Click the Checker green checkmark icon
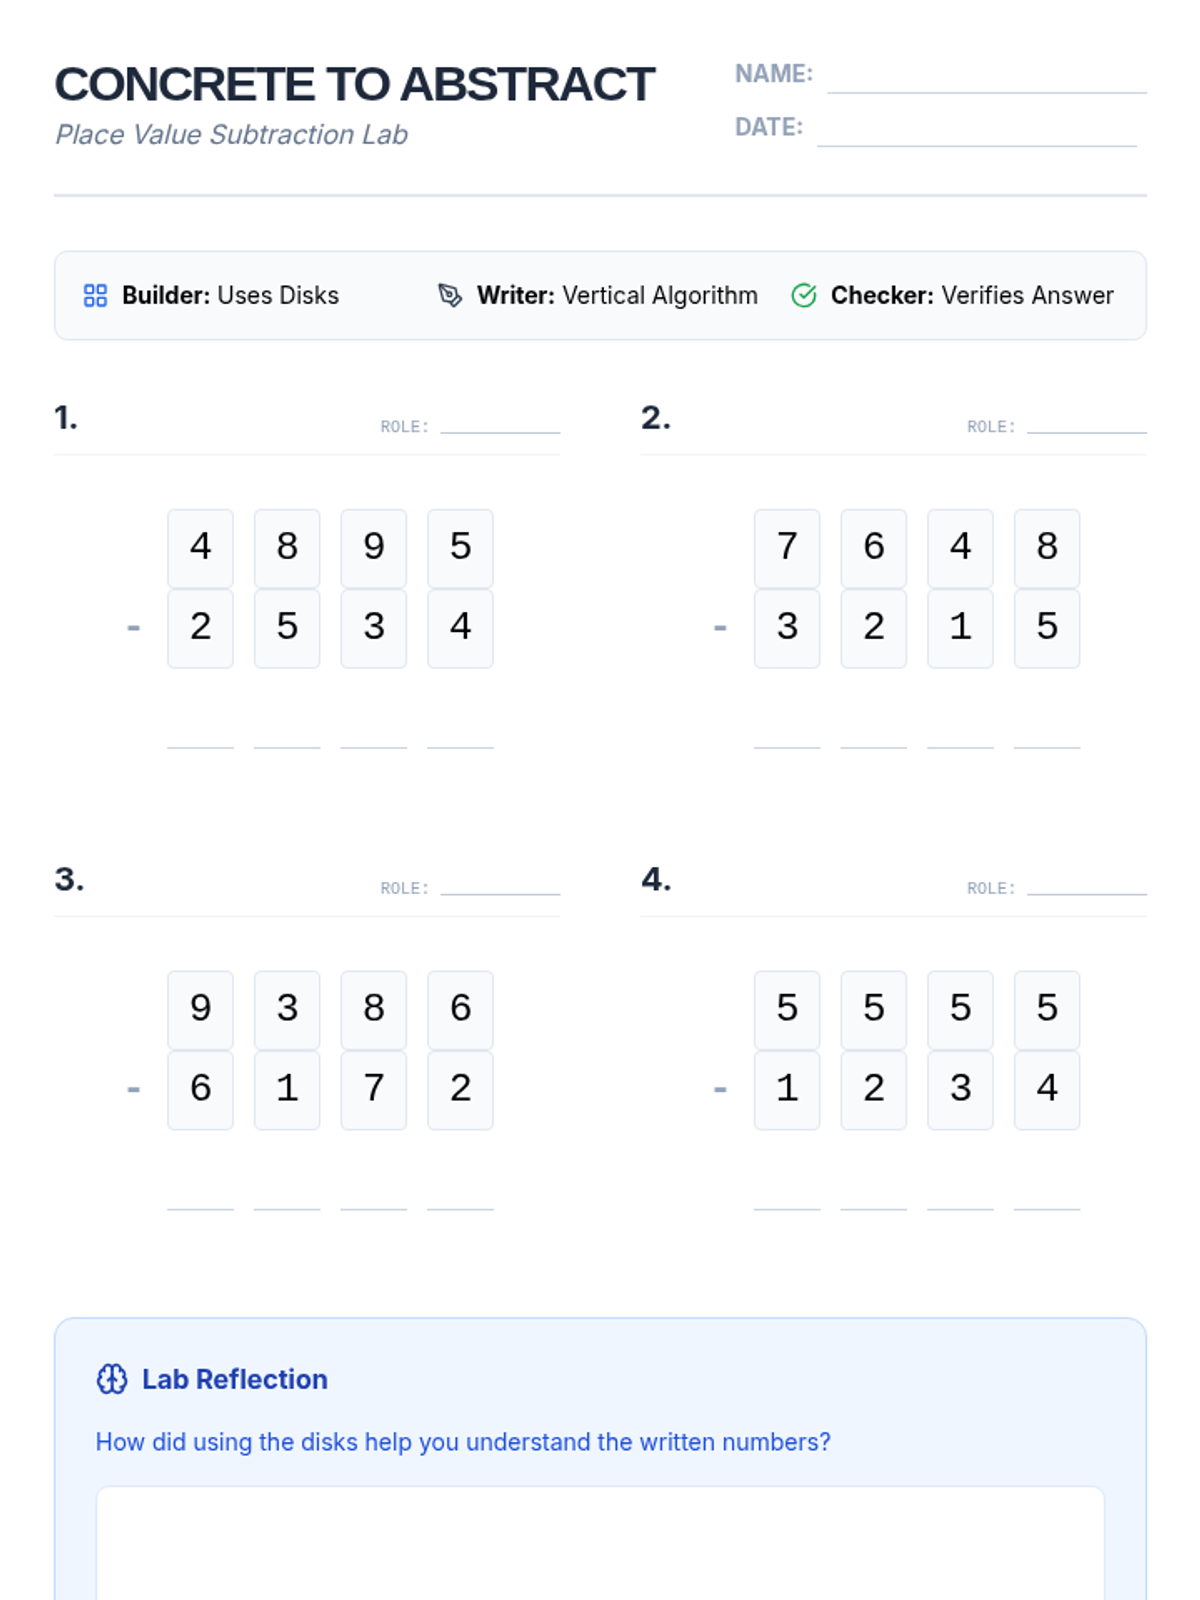1200x1600 pixels. click(804, 295)
